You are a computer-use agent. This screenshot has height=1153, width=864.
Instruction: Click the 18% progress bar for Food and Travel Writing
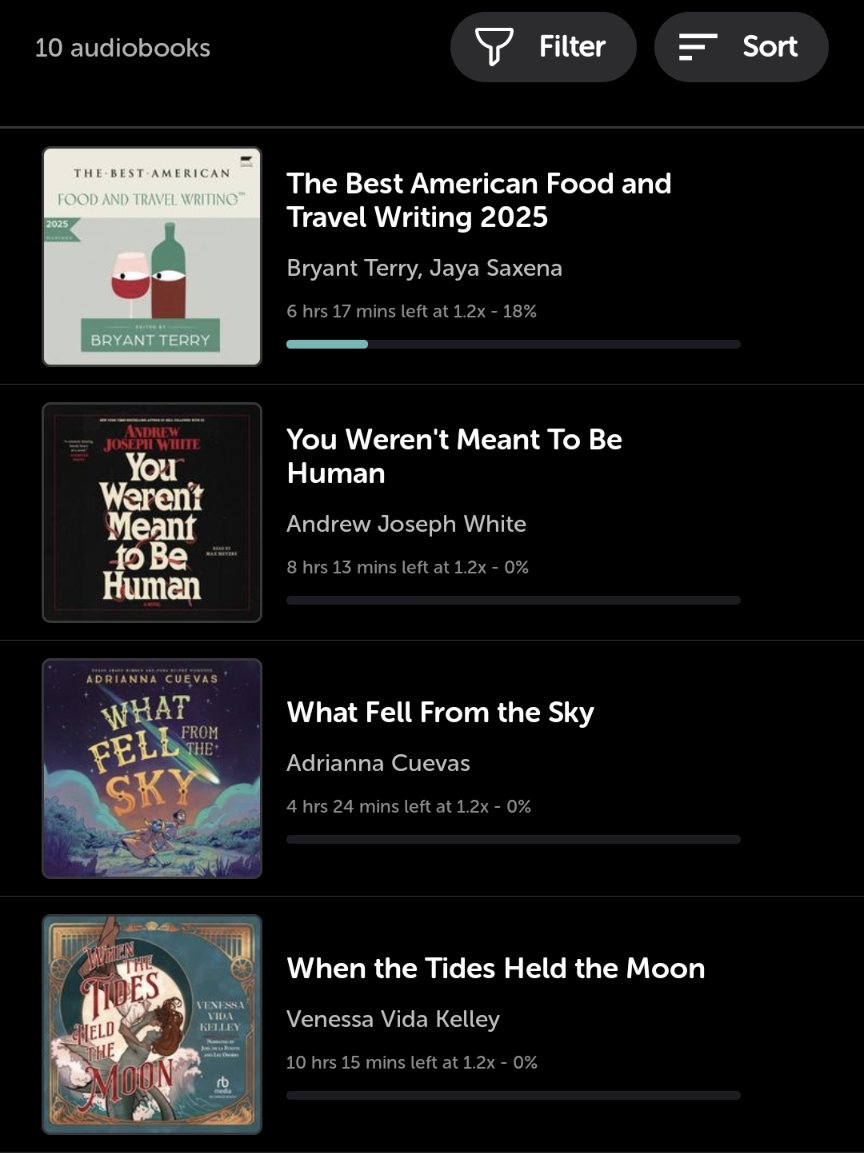pos(513,344)
